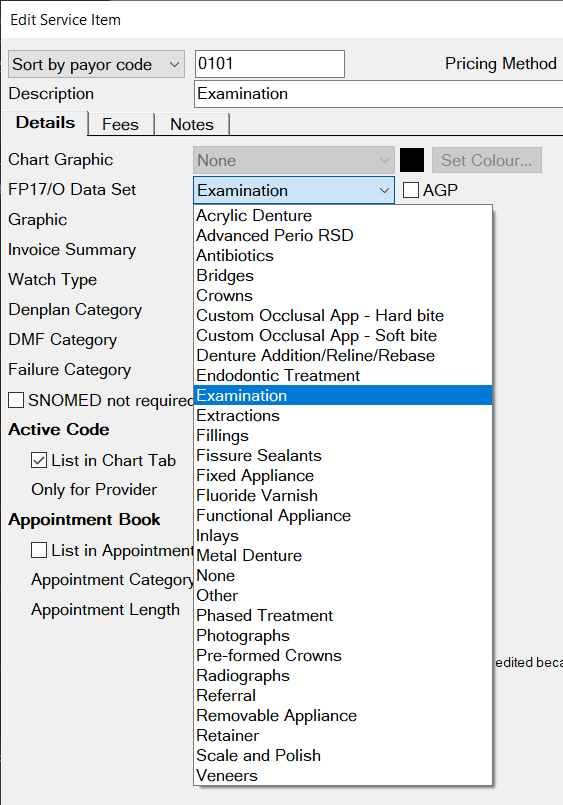Toggle List in Appointment Book checkbox

[x=39, y=550]
